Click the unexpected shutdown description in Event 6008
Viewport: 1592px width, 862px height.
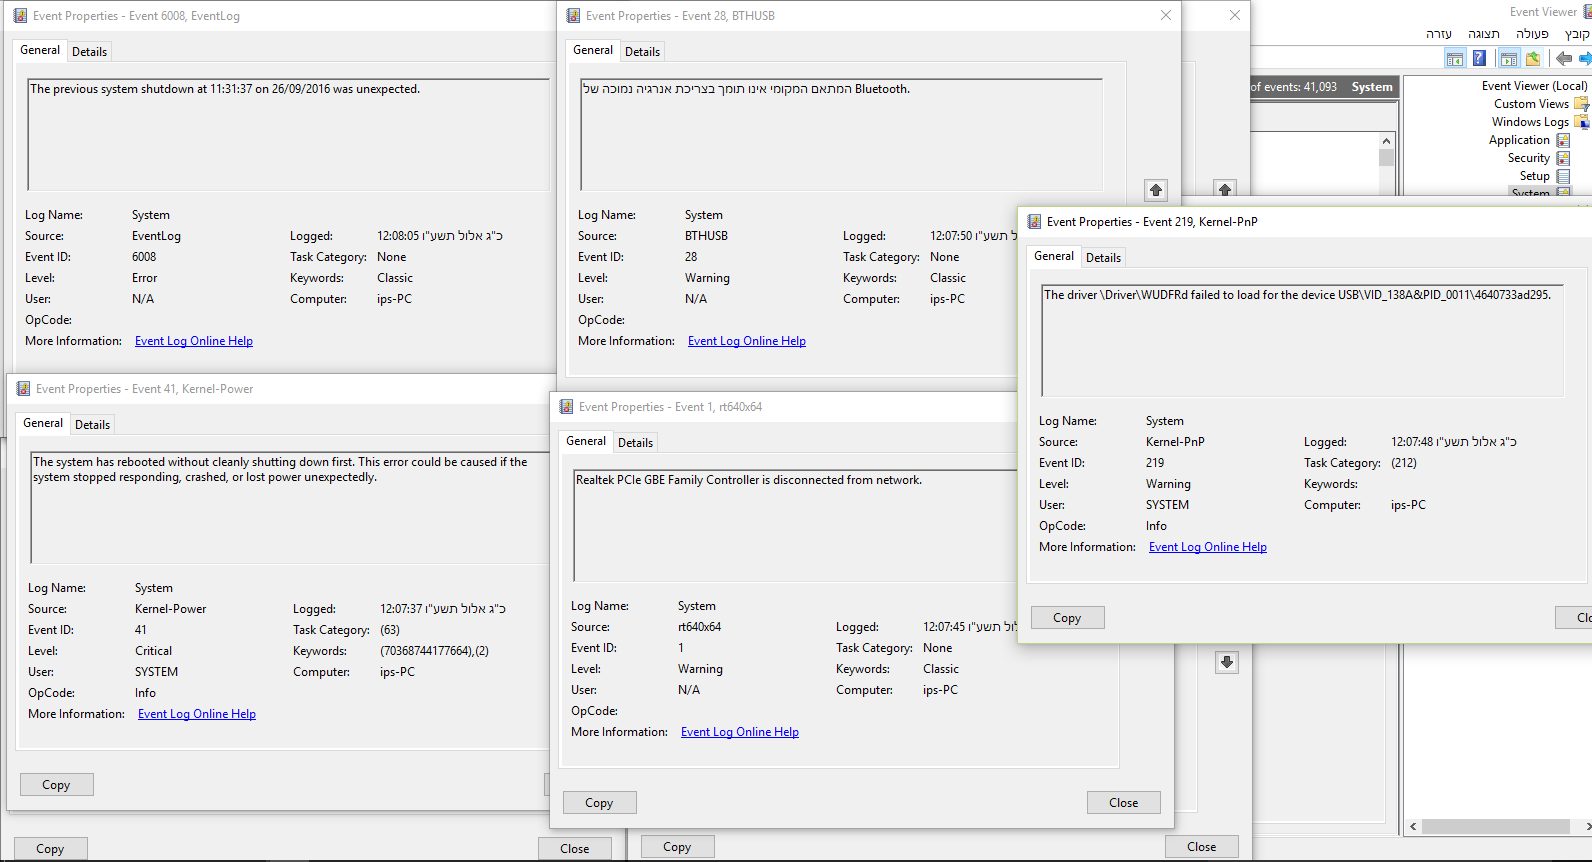[225, 89]
